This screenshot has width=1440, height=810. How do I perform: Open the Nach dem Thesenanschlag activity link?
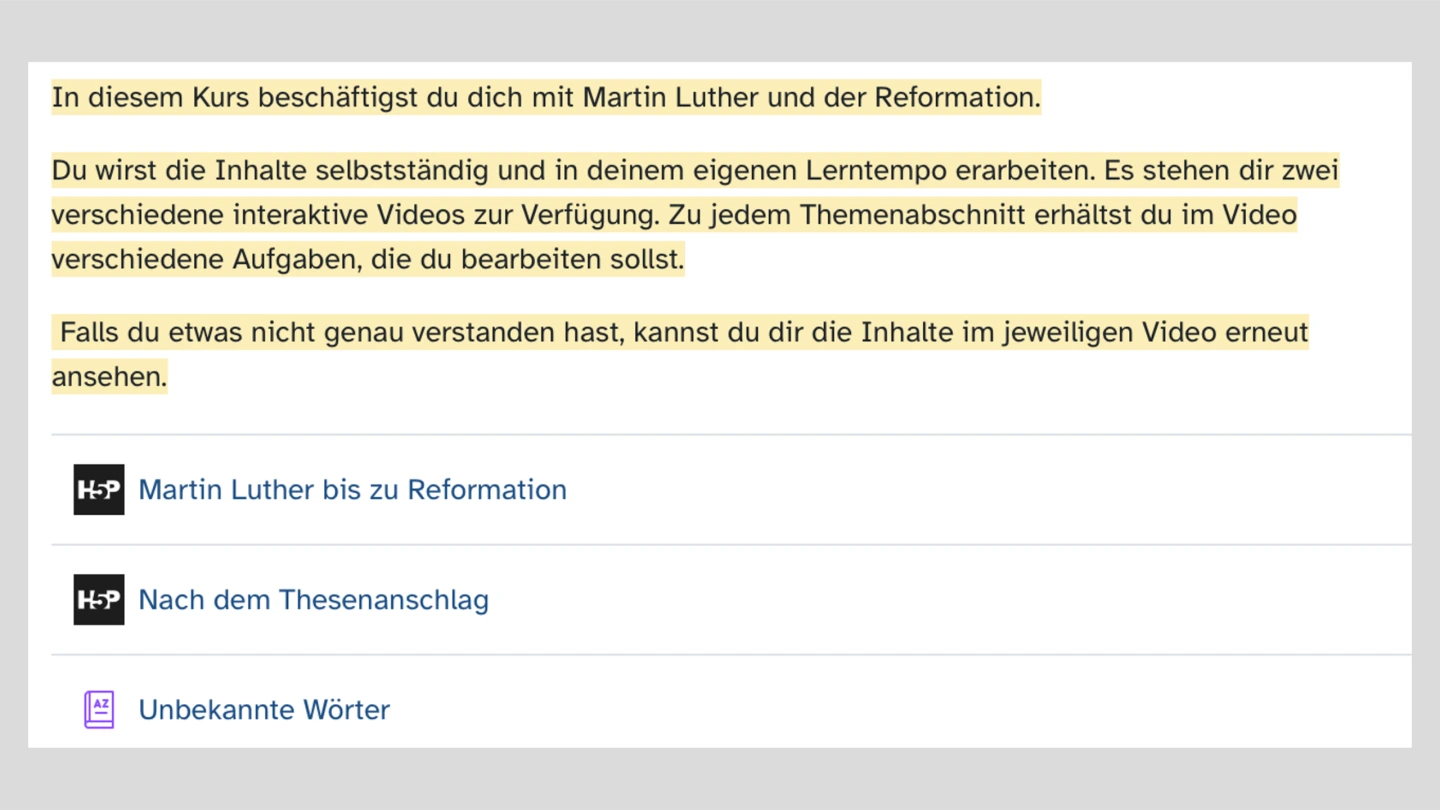[x=313, y=600]
